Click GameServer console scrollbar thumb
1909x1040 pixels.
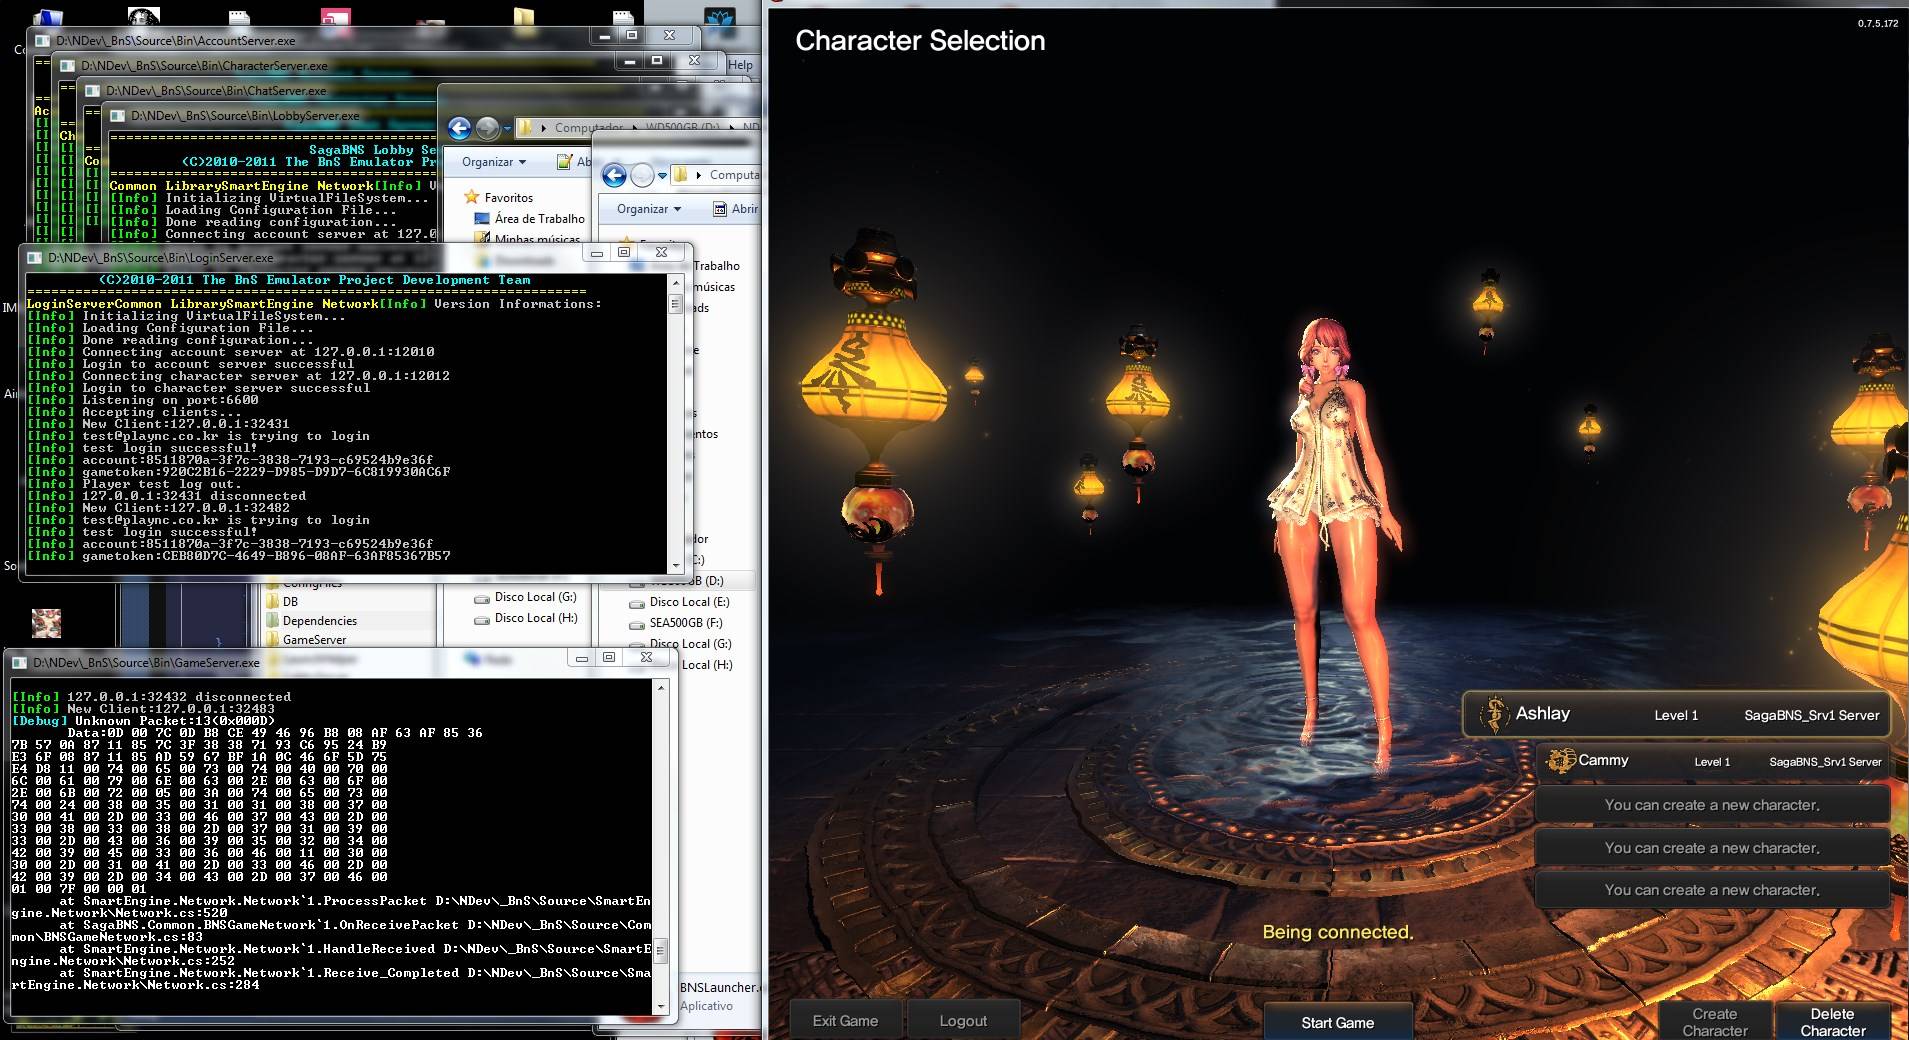pyautogui.click(x=660, y=952)
